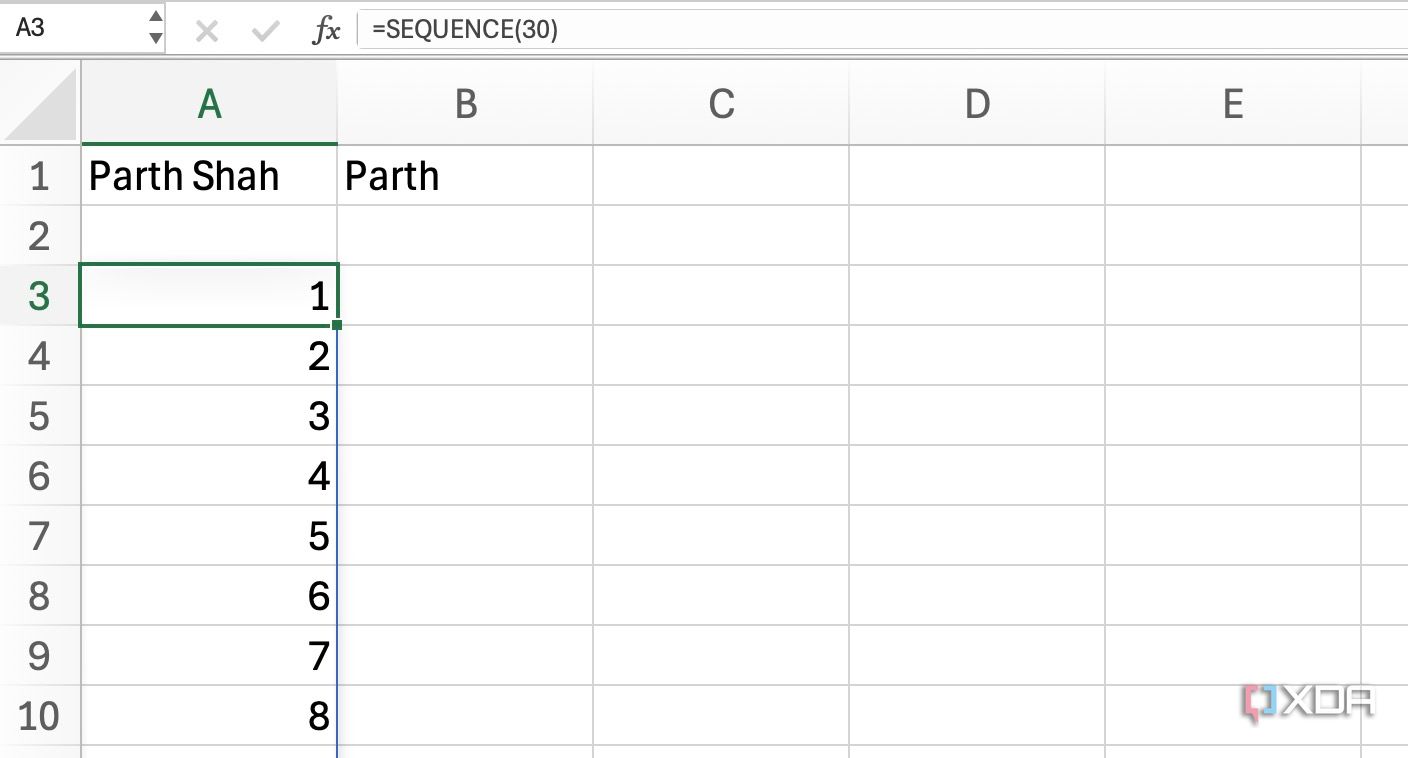This screenshot has height=758, width=1408.
Task: Click the Insert Function fx icon
Action: tap(328, 29)
